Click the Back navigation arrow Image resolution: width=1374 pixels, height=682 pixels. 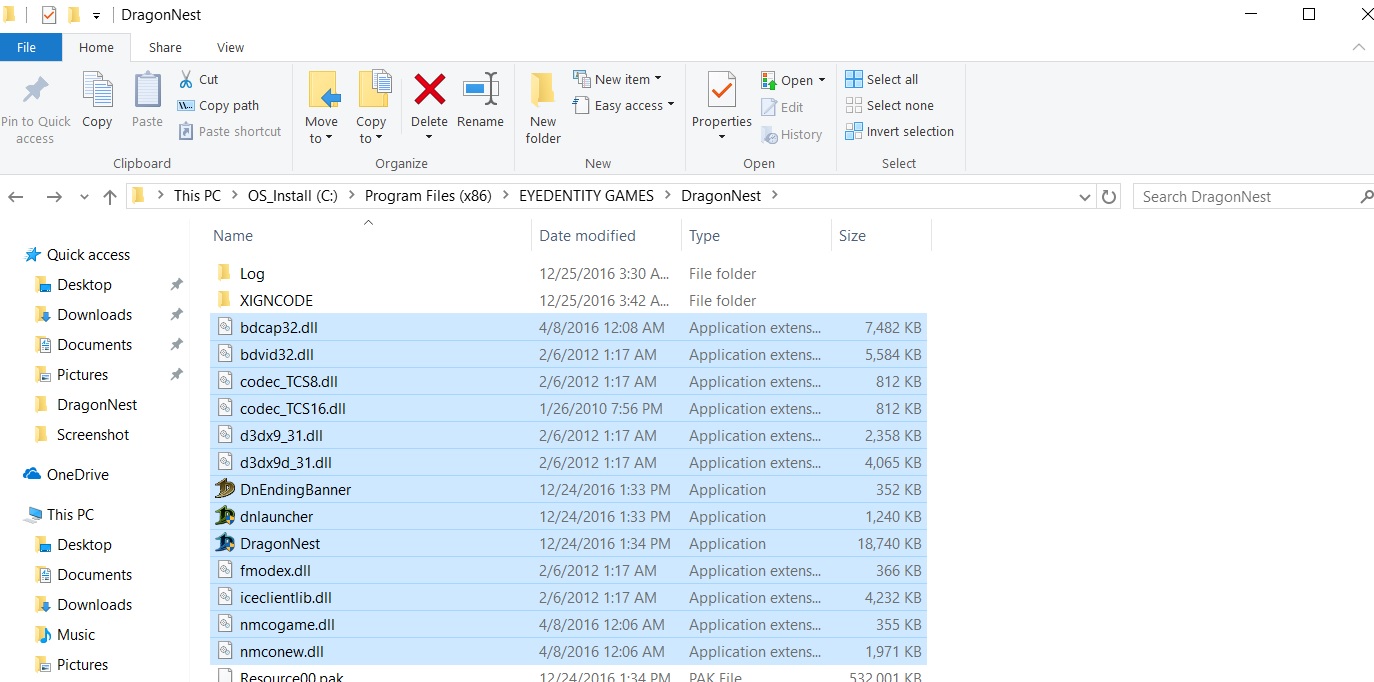tap(16, 197)
